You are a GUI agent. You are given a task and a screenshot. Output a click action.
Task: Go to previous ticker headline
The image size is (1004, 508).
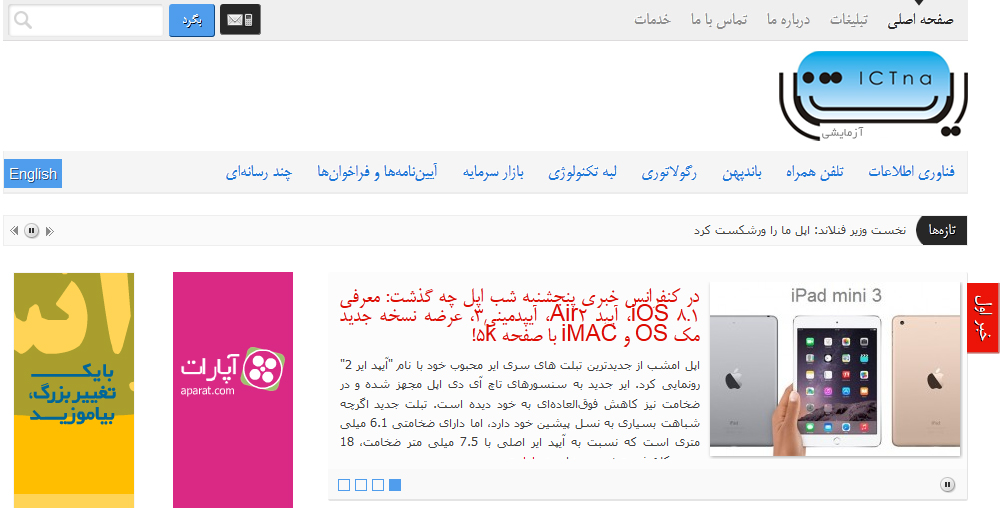pos(14,231)
